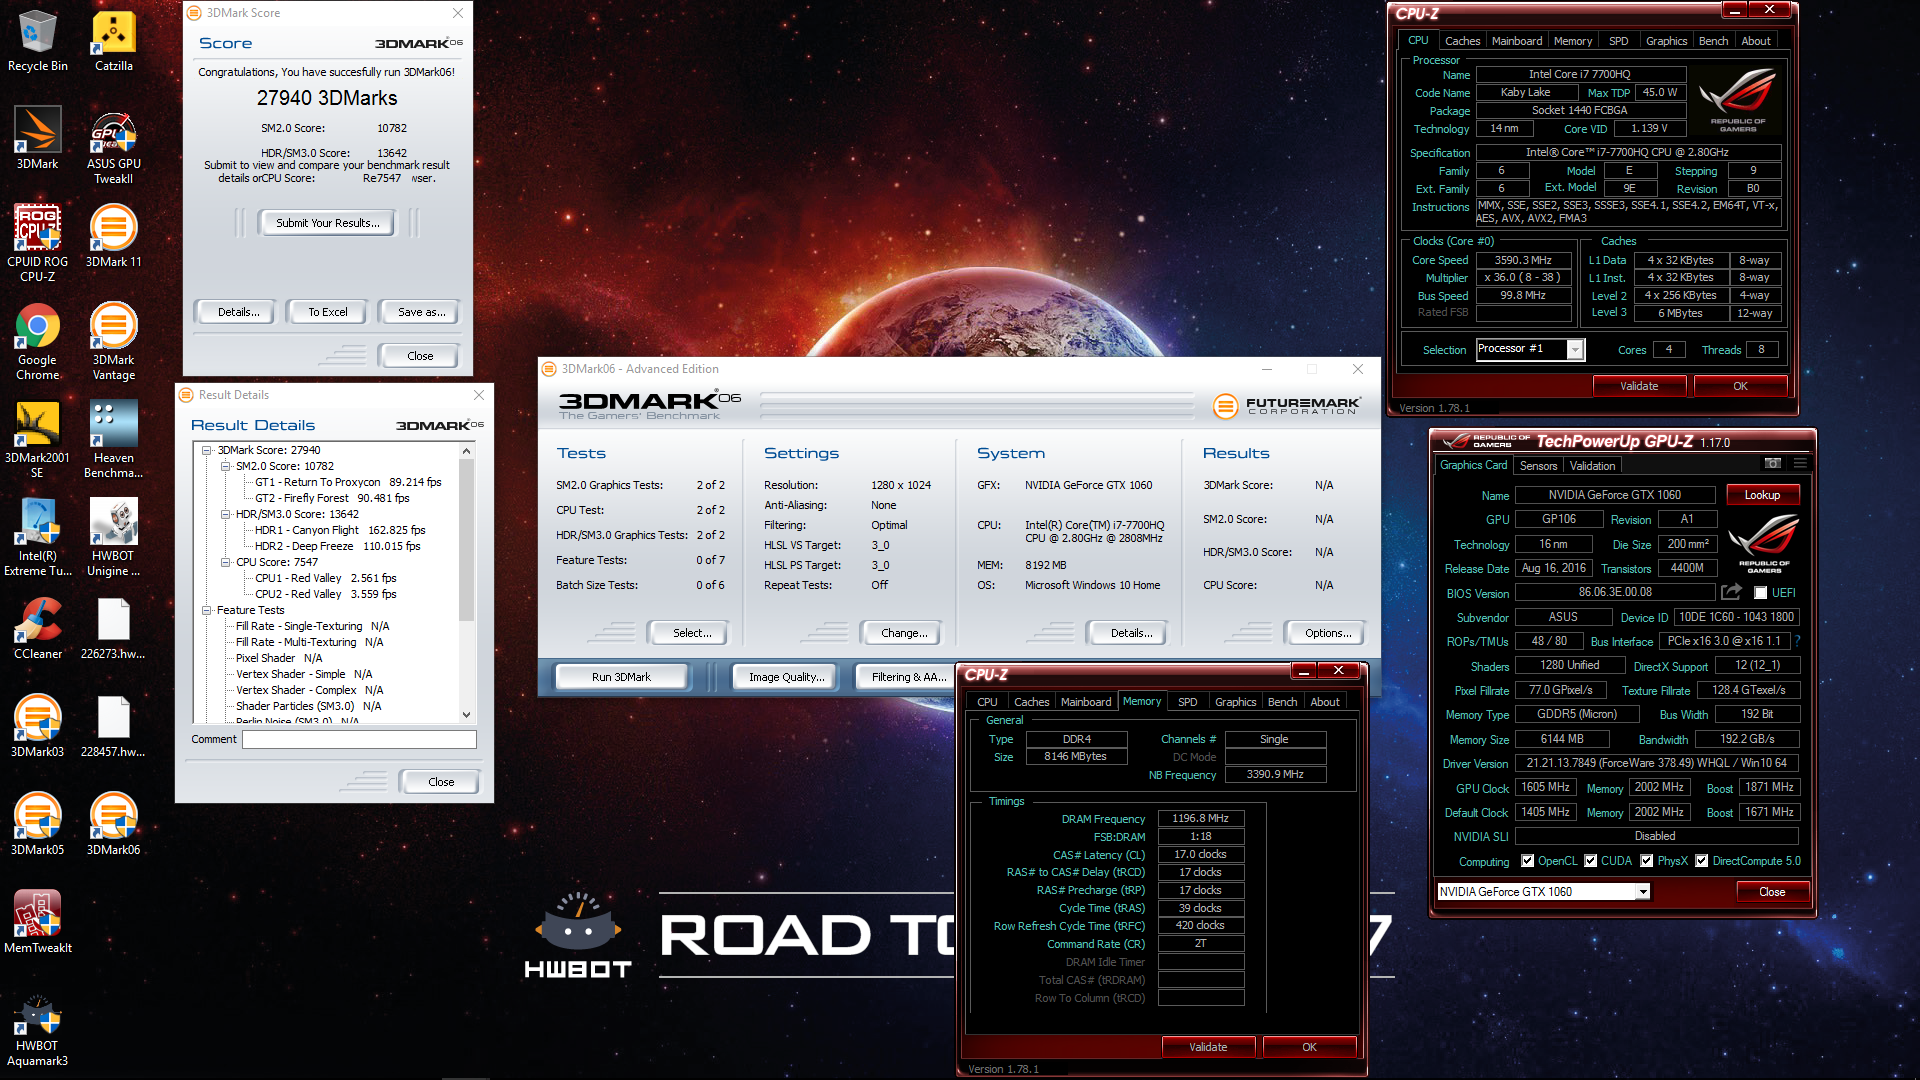Toggle the OpenCL checkbox in GPU-Z
The width and height of the screenshot is (1920, 1080).
(x=1527, y=861)
